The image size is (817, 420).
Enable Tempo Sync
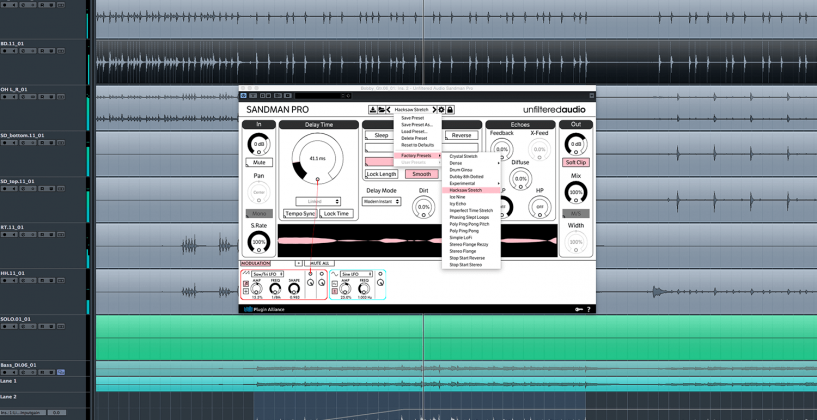click(x=300, y=214)
